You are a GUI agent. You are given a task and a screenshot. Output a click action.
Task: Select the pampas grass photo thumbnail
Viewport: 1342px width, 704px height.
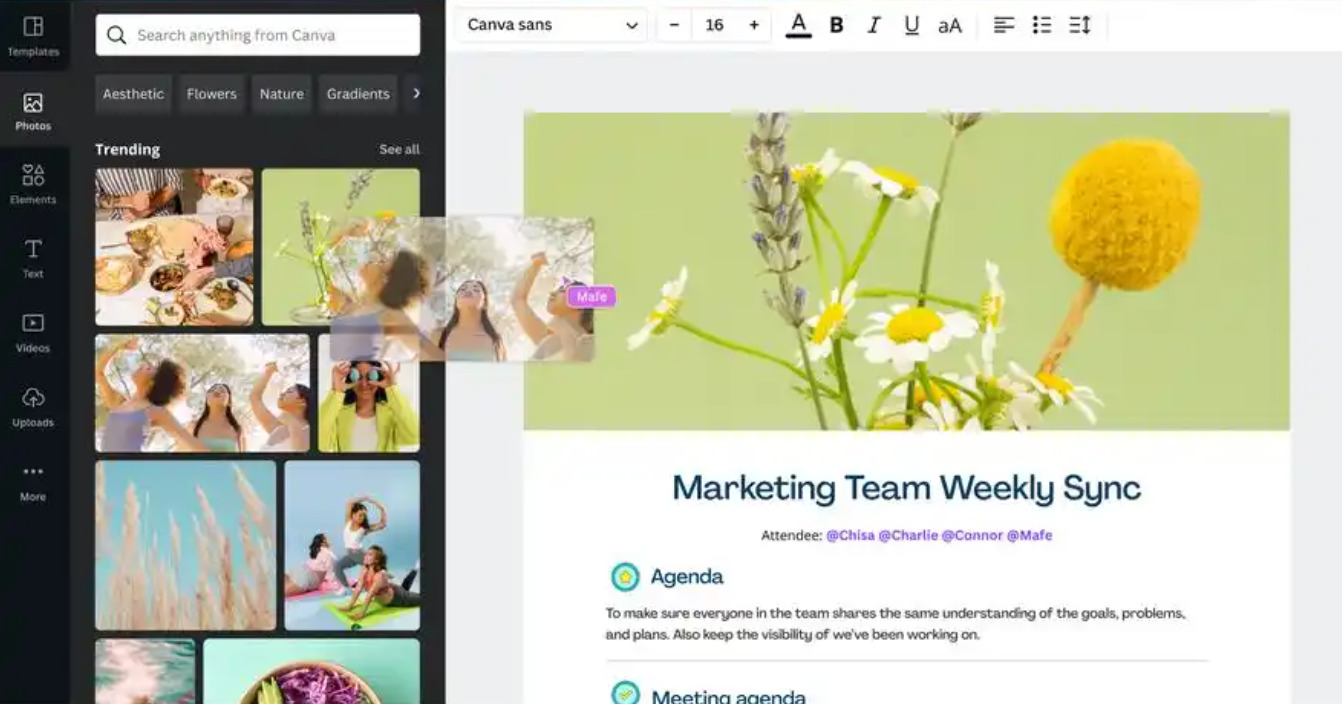(x=185, y=545)
